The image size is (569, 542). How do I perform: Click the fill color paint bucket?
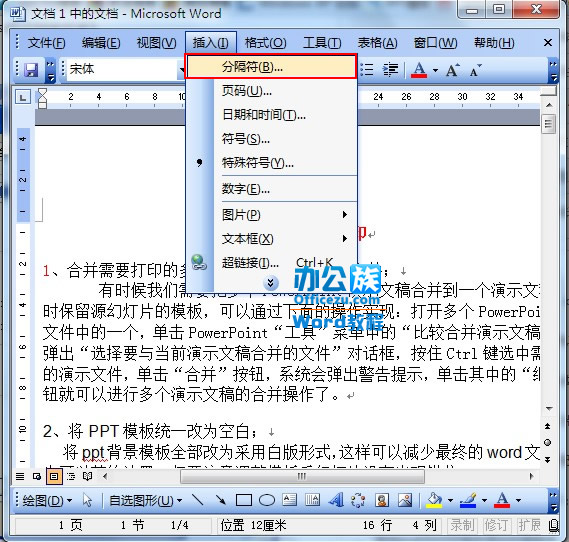coord(434,501)
